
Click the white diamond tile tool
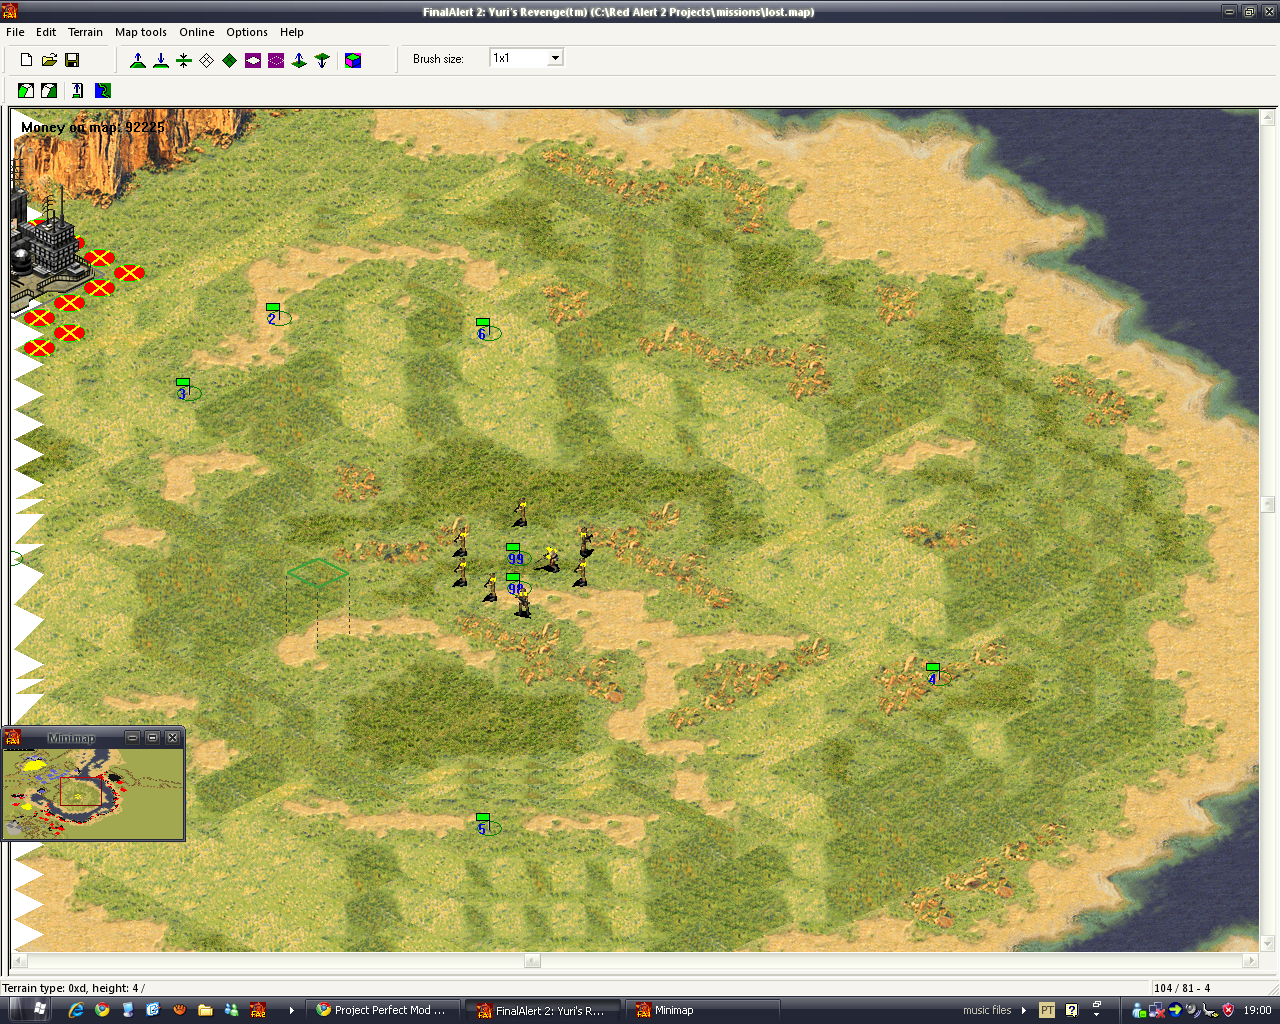[207, 60]
